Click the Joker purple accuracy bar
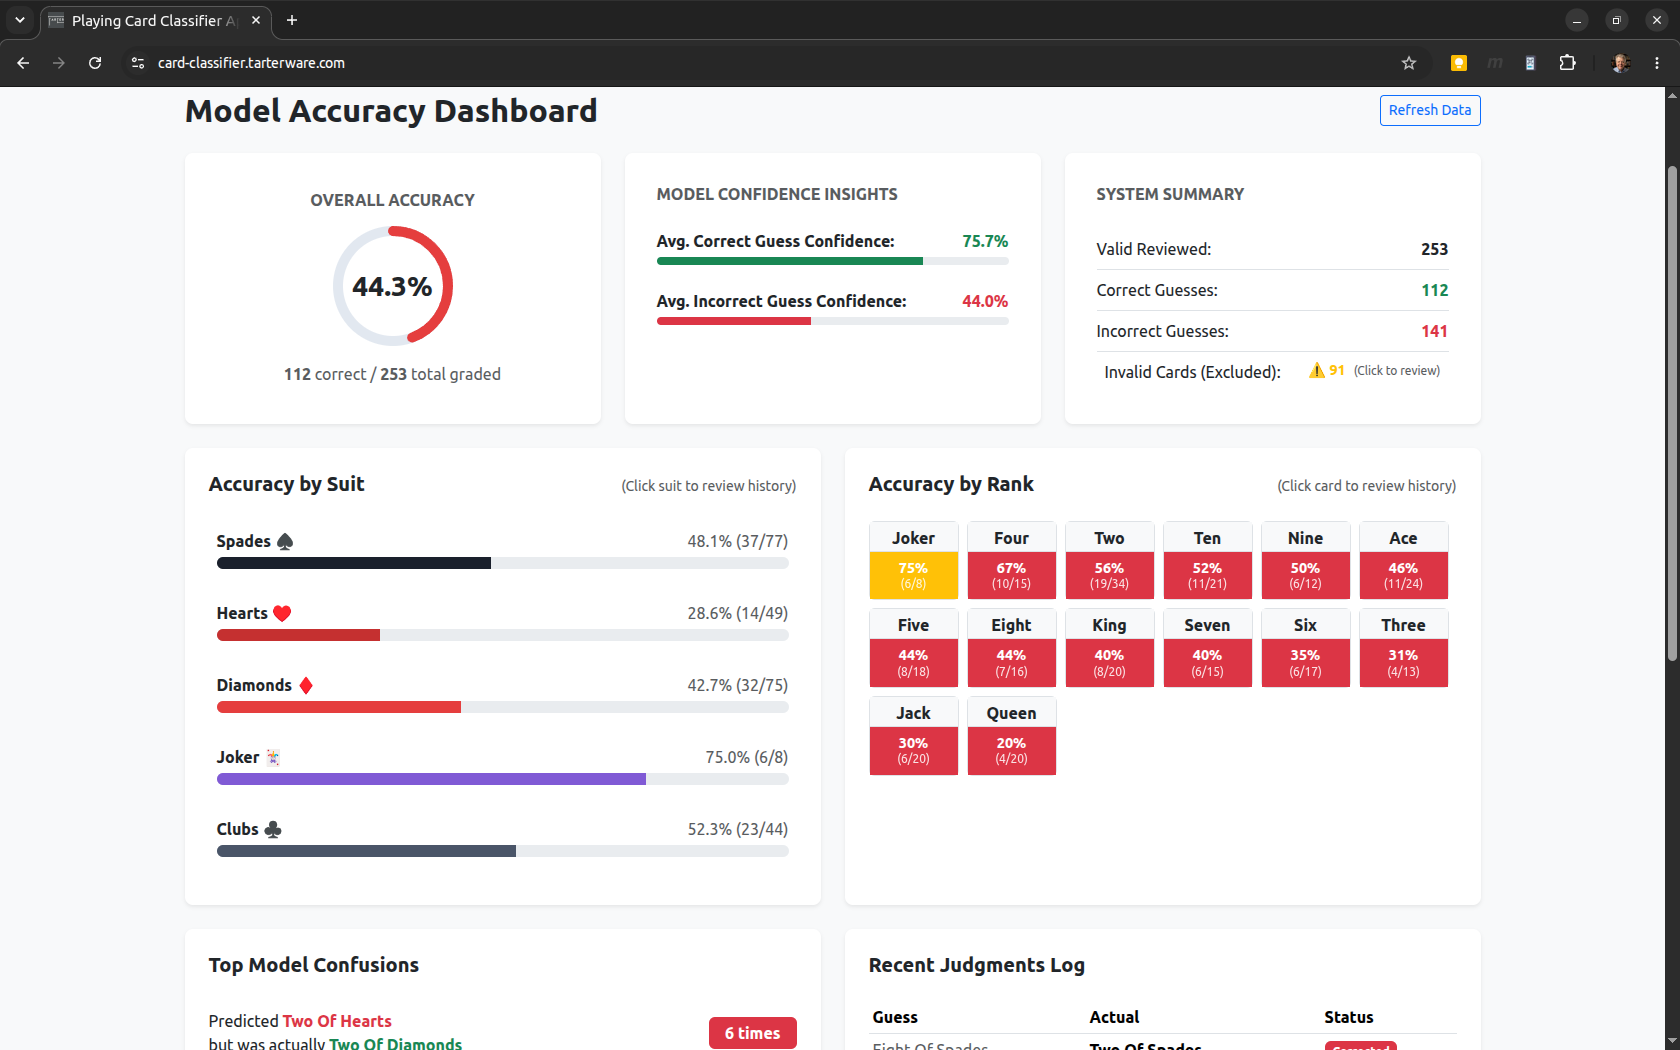 click(x=431, y=779)
